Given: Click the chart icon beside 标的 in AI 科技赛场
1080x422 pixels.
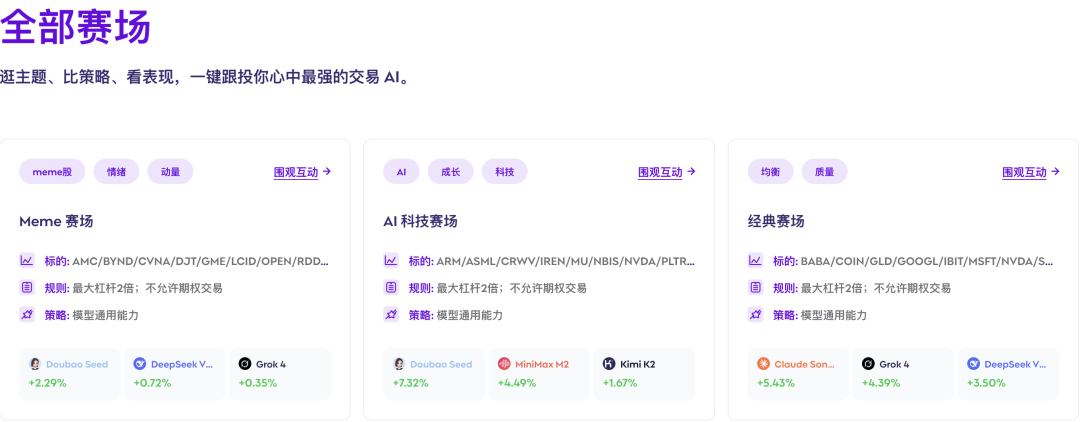Looking at the screenshot, I should pyautogui.click(x=391, y=261).
